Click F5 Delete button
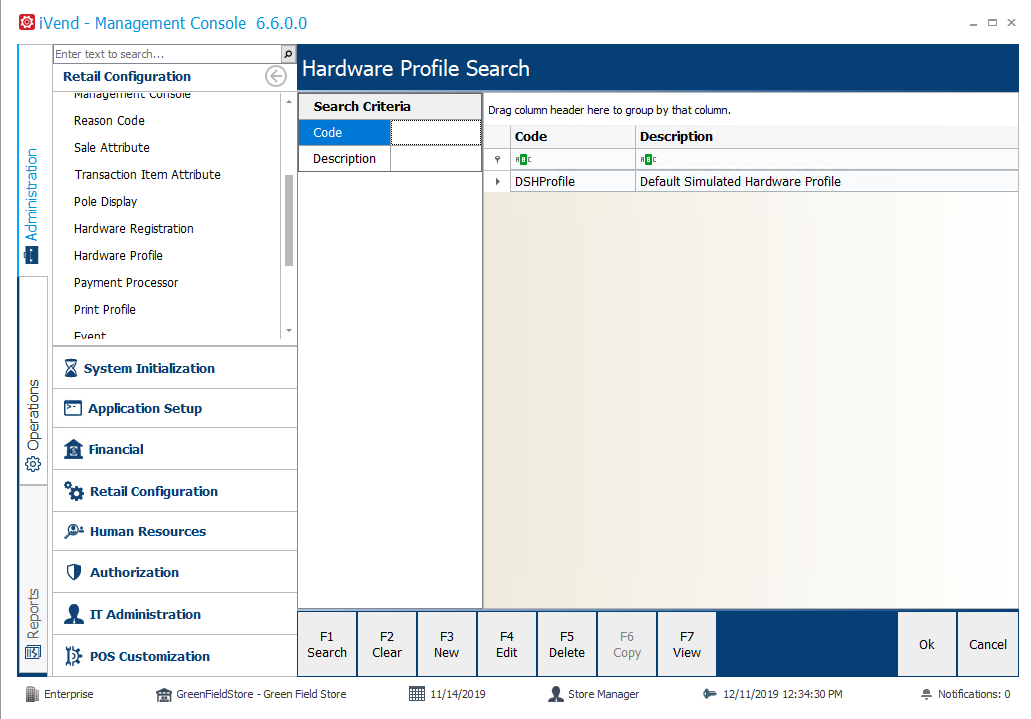Image resolution: width=1031 pixels, height=719 pixels. [567, 645]
